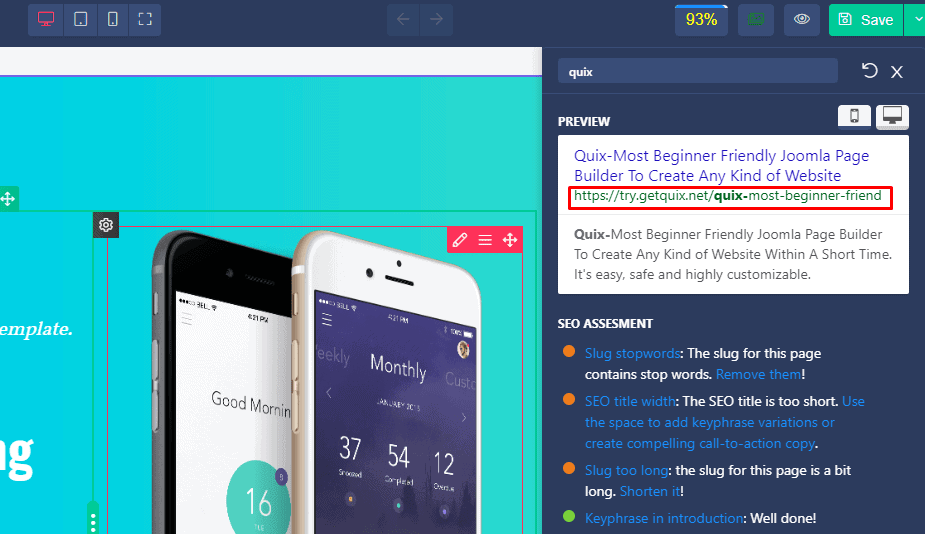Viewport: 925px width, 534px height.
Task: Expand the Save options dropdown arrow
Action: pos(916,19)
